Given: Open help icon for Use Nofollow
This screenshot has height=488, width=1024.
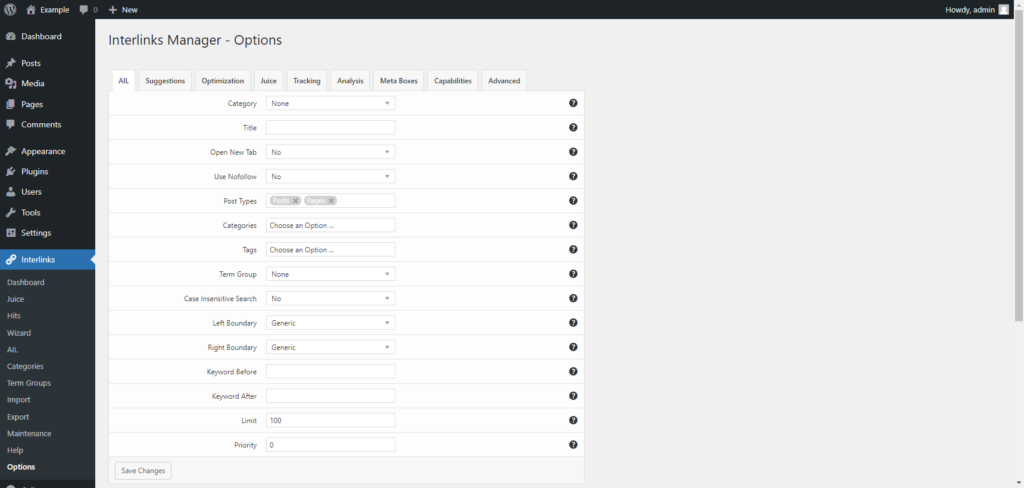Looking at the screenshot, I should click(573, 176).
